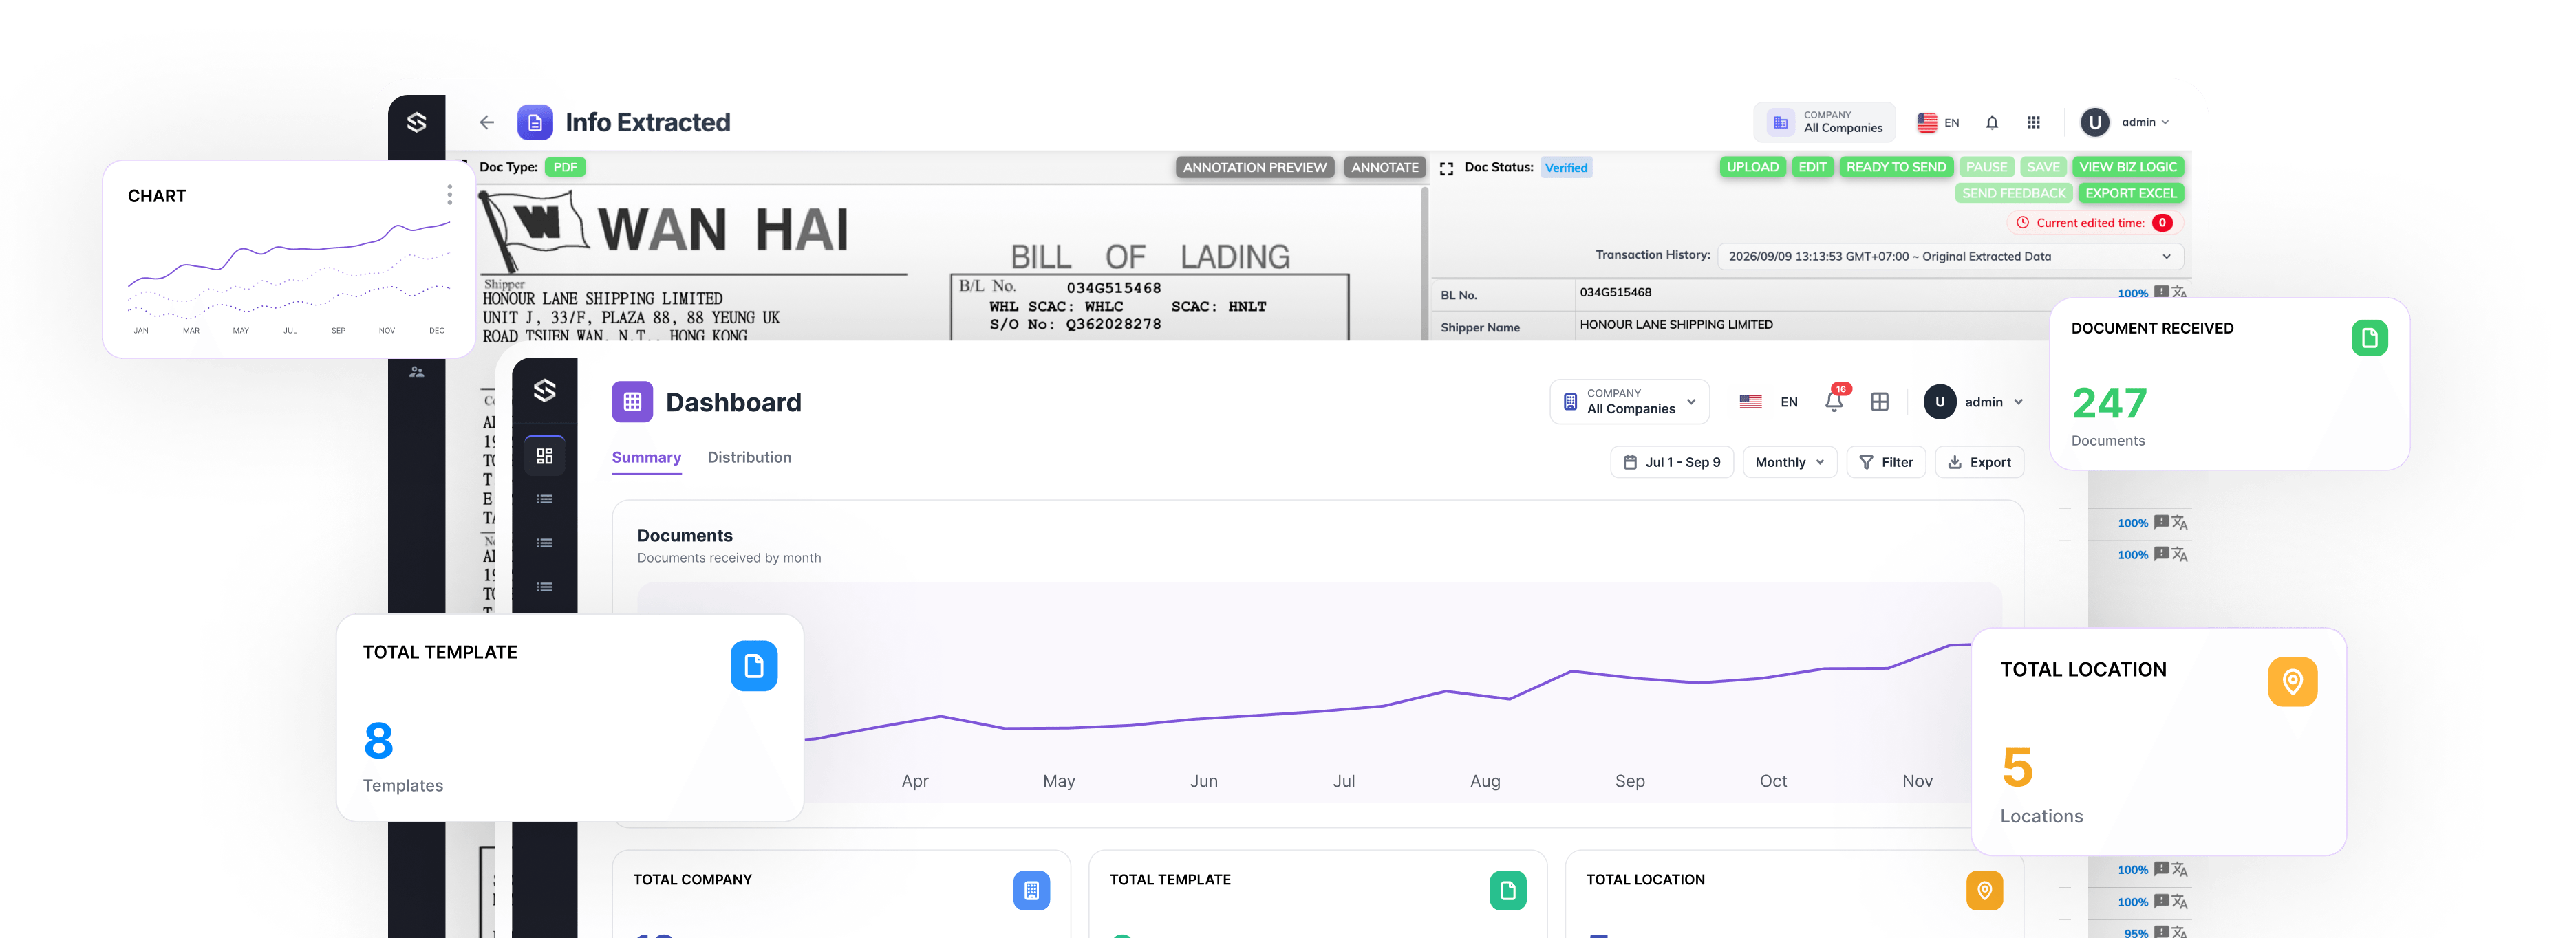Screen dimensions: 2576x938
Task: Switch to the Summary tab
Action: (646, 457)
